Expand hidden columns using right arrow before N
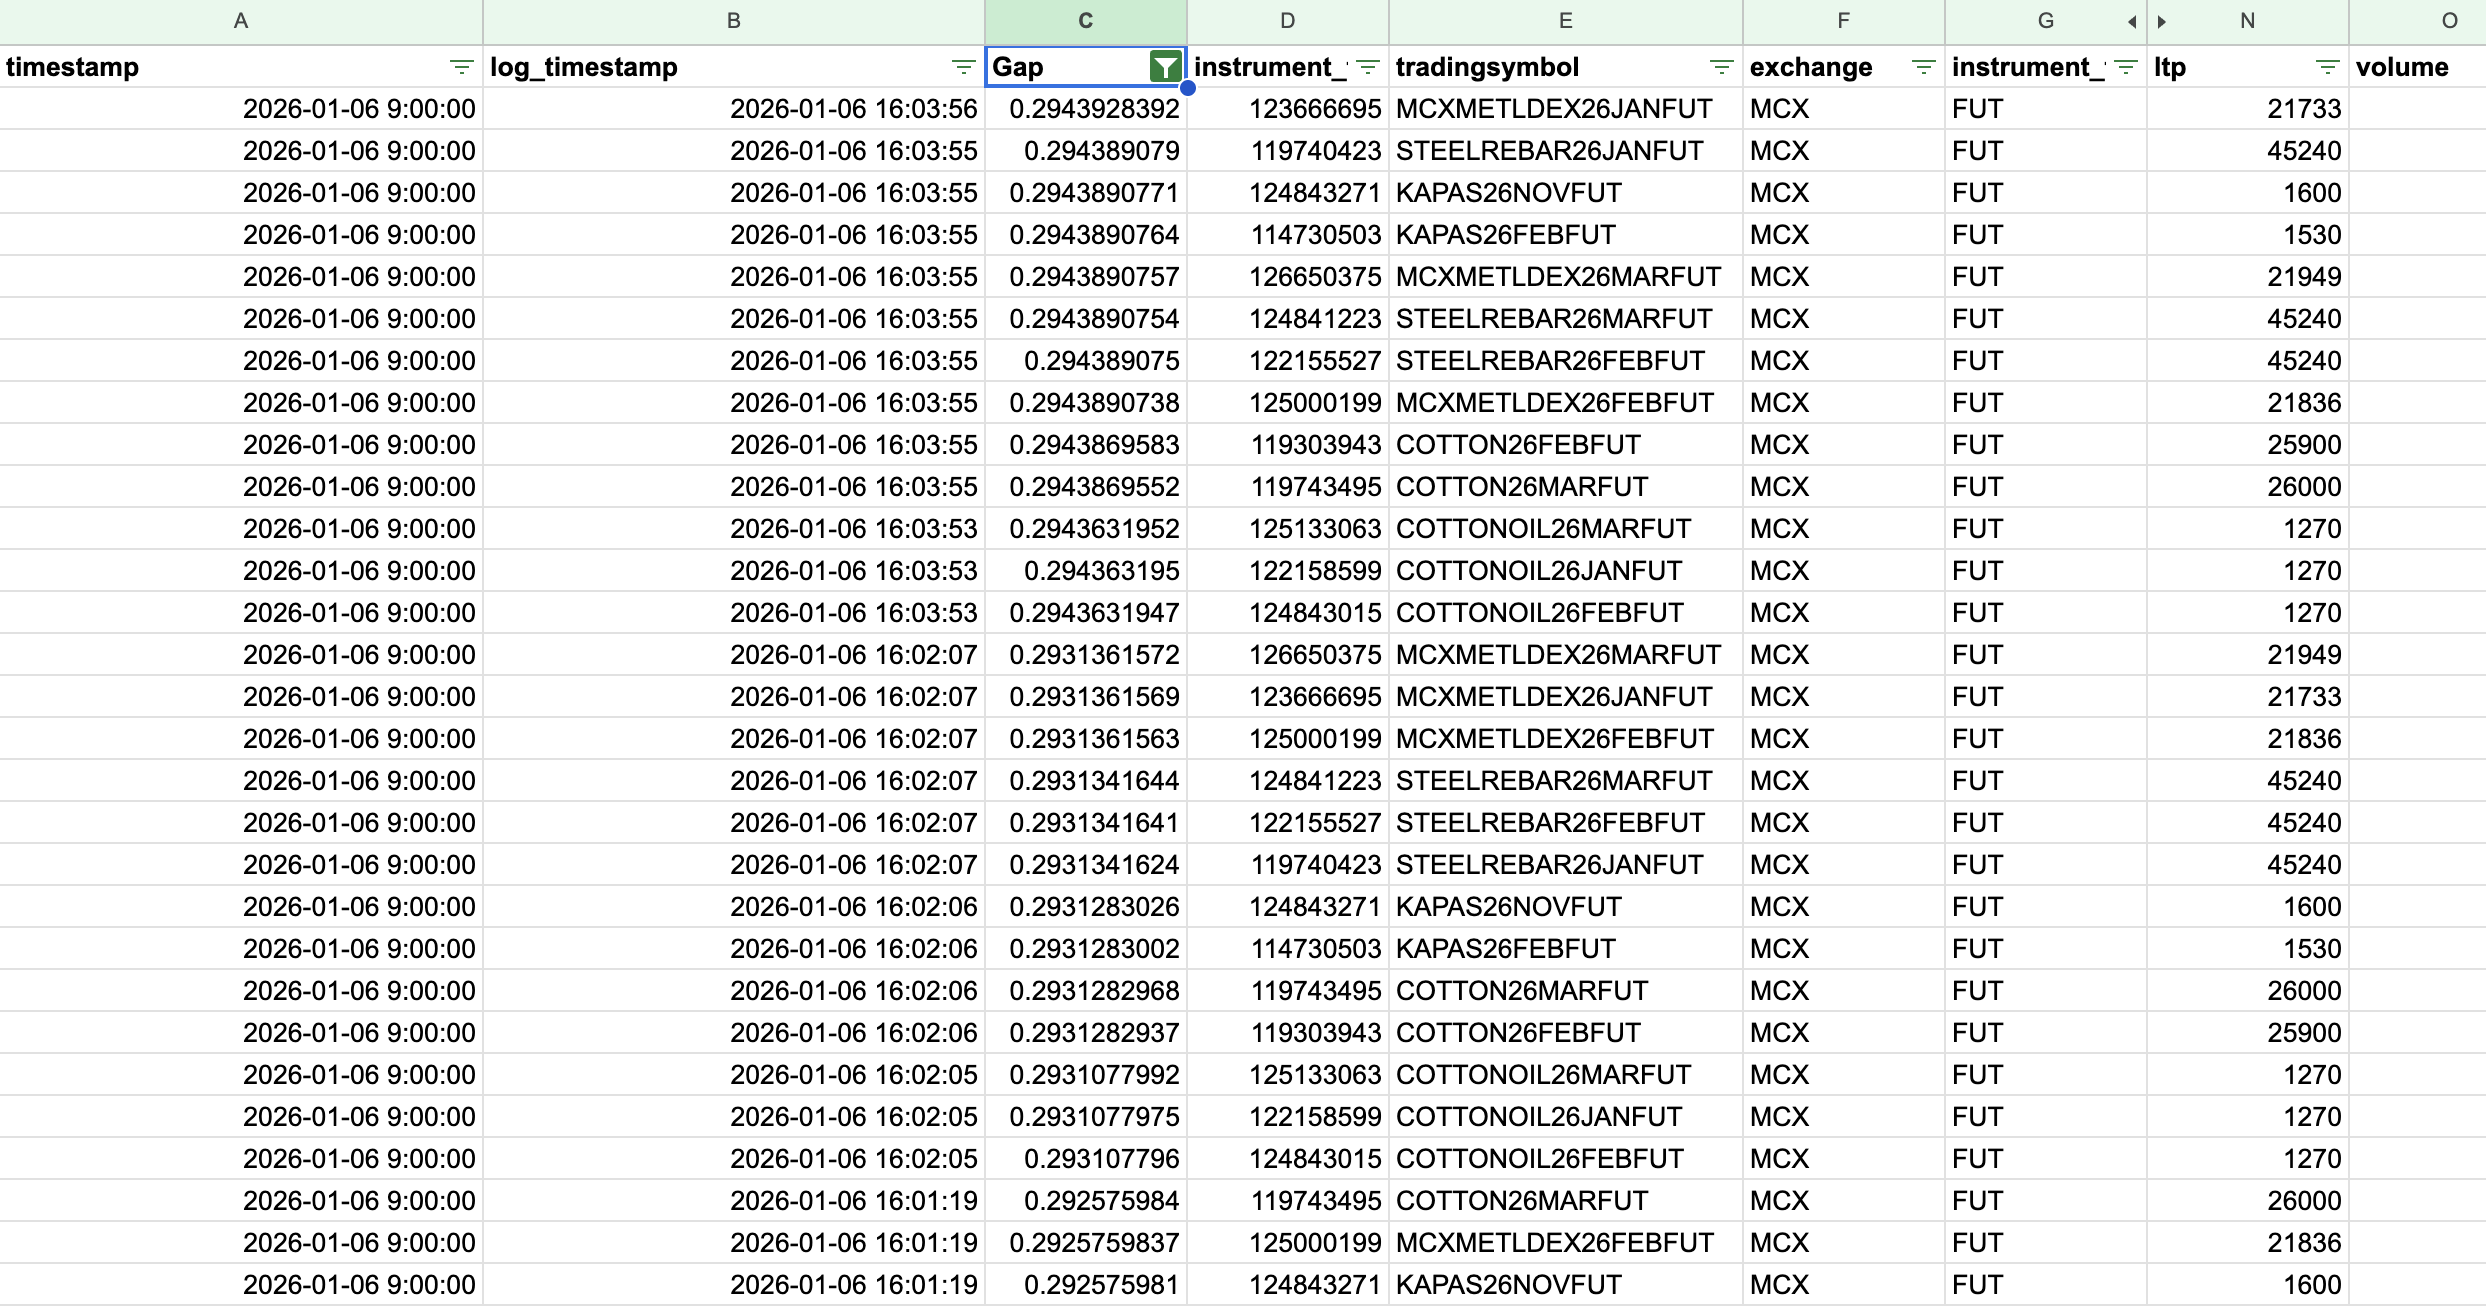Image resolution: width=2486 pixels, height=1306 pixels. point(2162,22)
